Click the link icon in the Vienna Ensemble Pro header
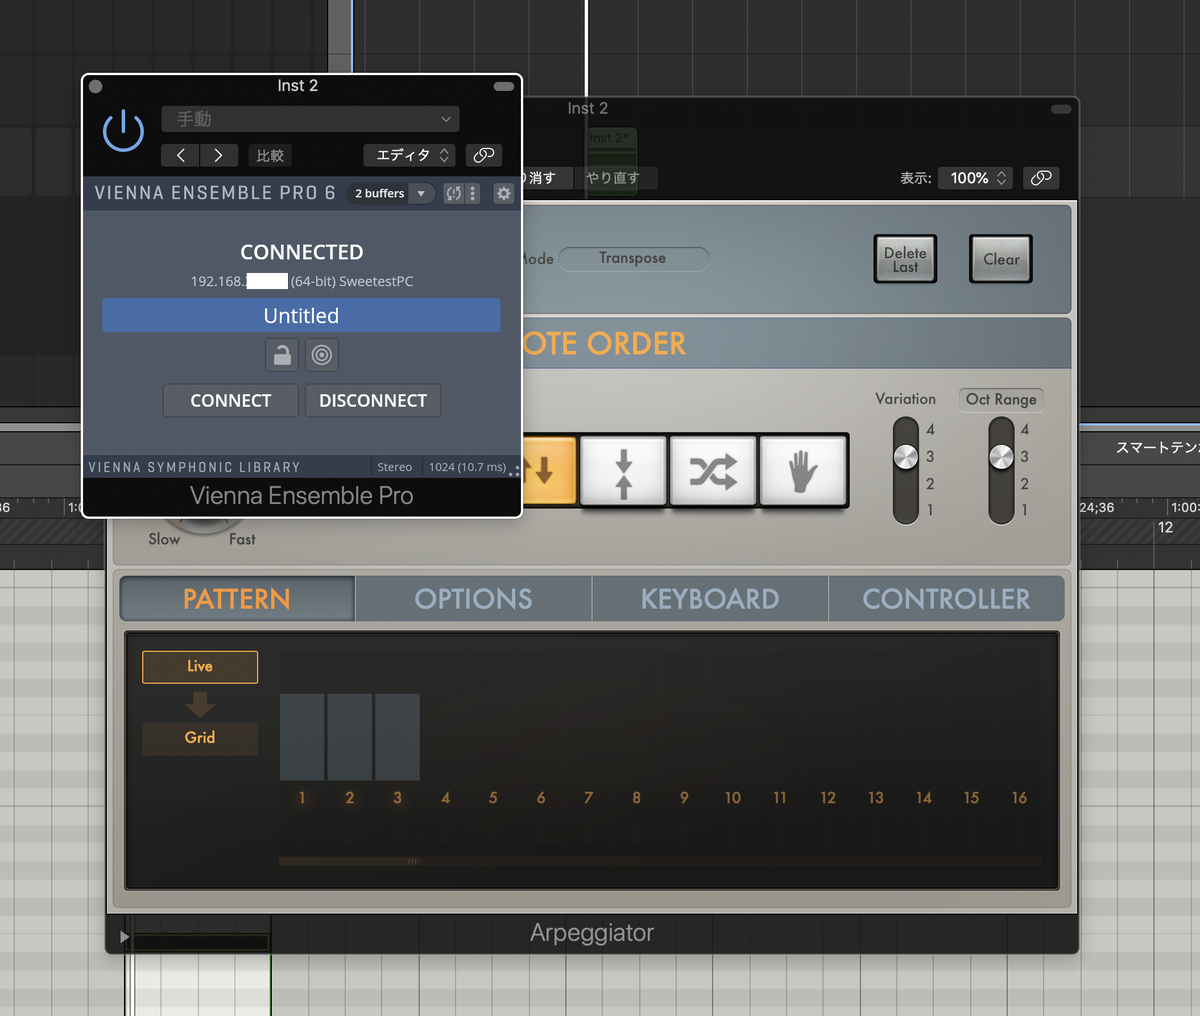Image resolution: width=1200 pixels, height=1016 pixels. pos(484,155)
